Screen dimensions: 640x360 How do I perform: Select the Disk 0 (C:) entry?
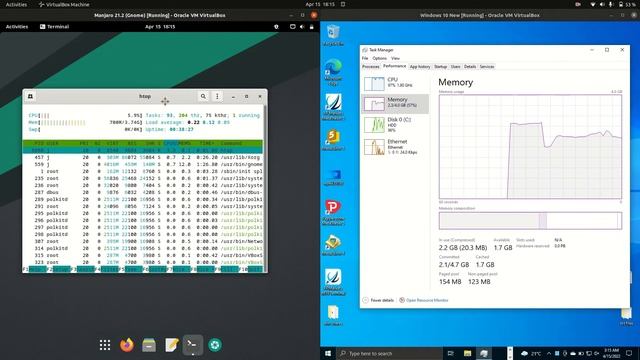point(395,124)
